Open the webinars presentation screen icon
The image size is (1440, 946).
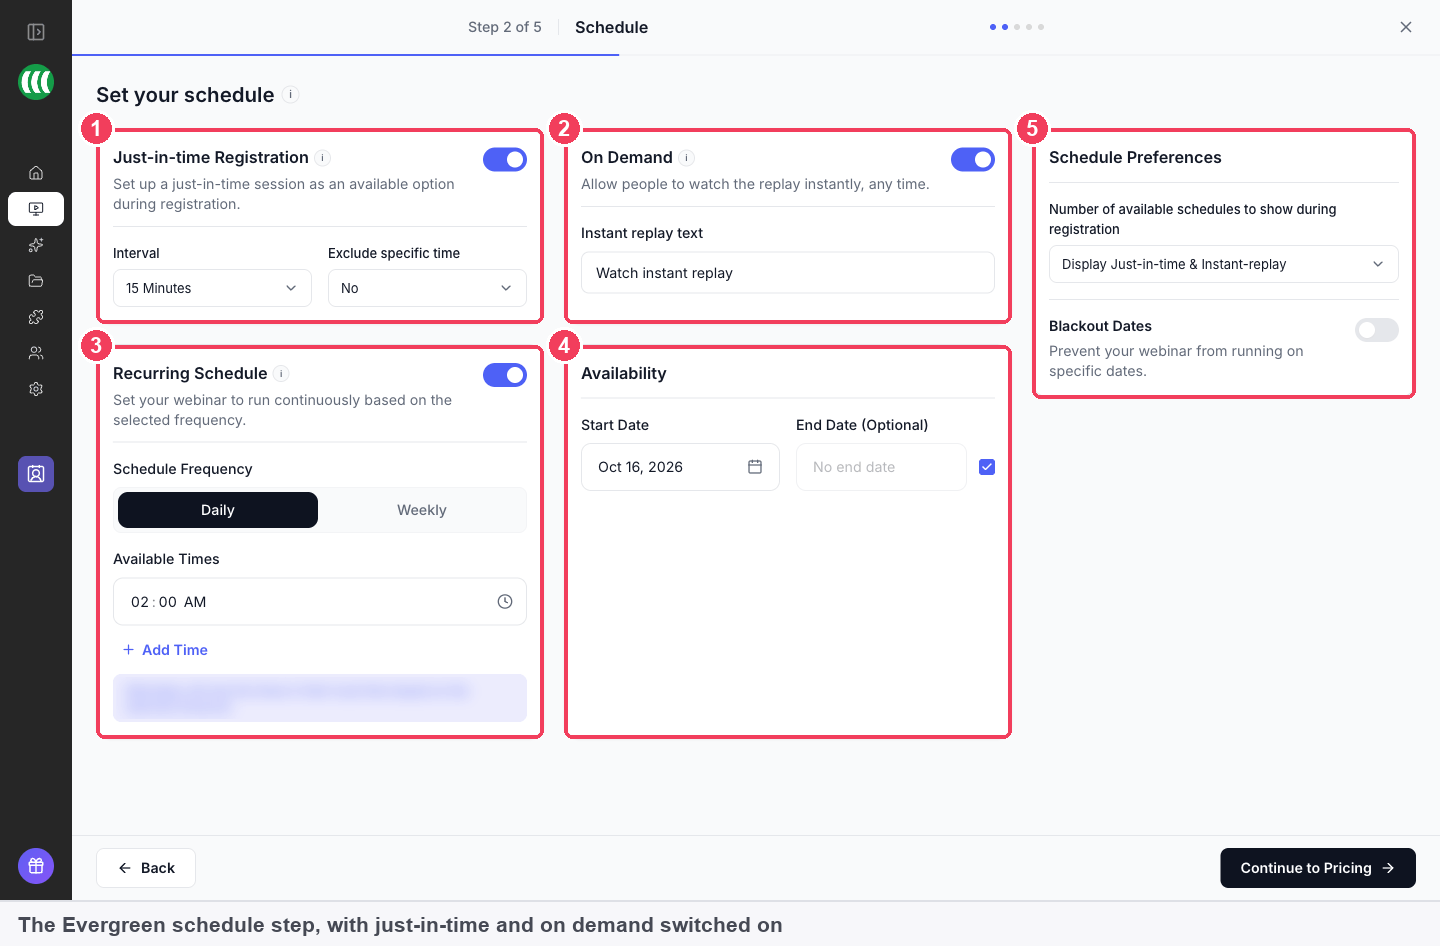pyautogui.click(x=36, y=209)
